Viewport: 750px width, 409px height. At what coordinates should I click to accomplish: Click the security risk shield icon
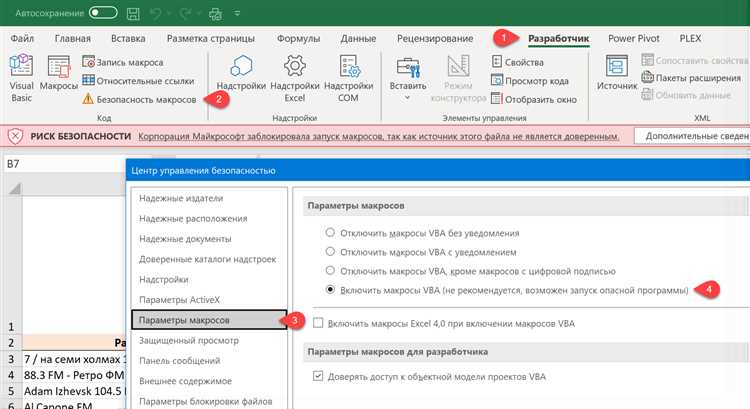pos(15,136)
